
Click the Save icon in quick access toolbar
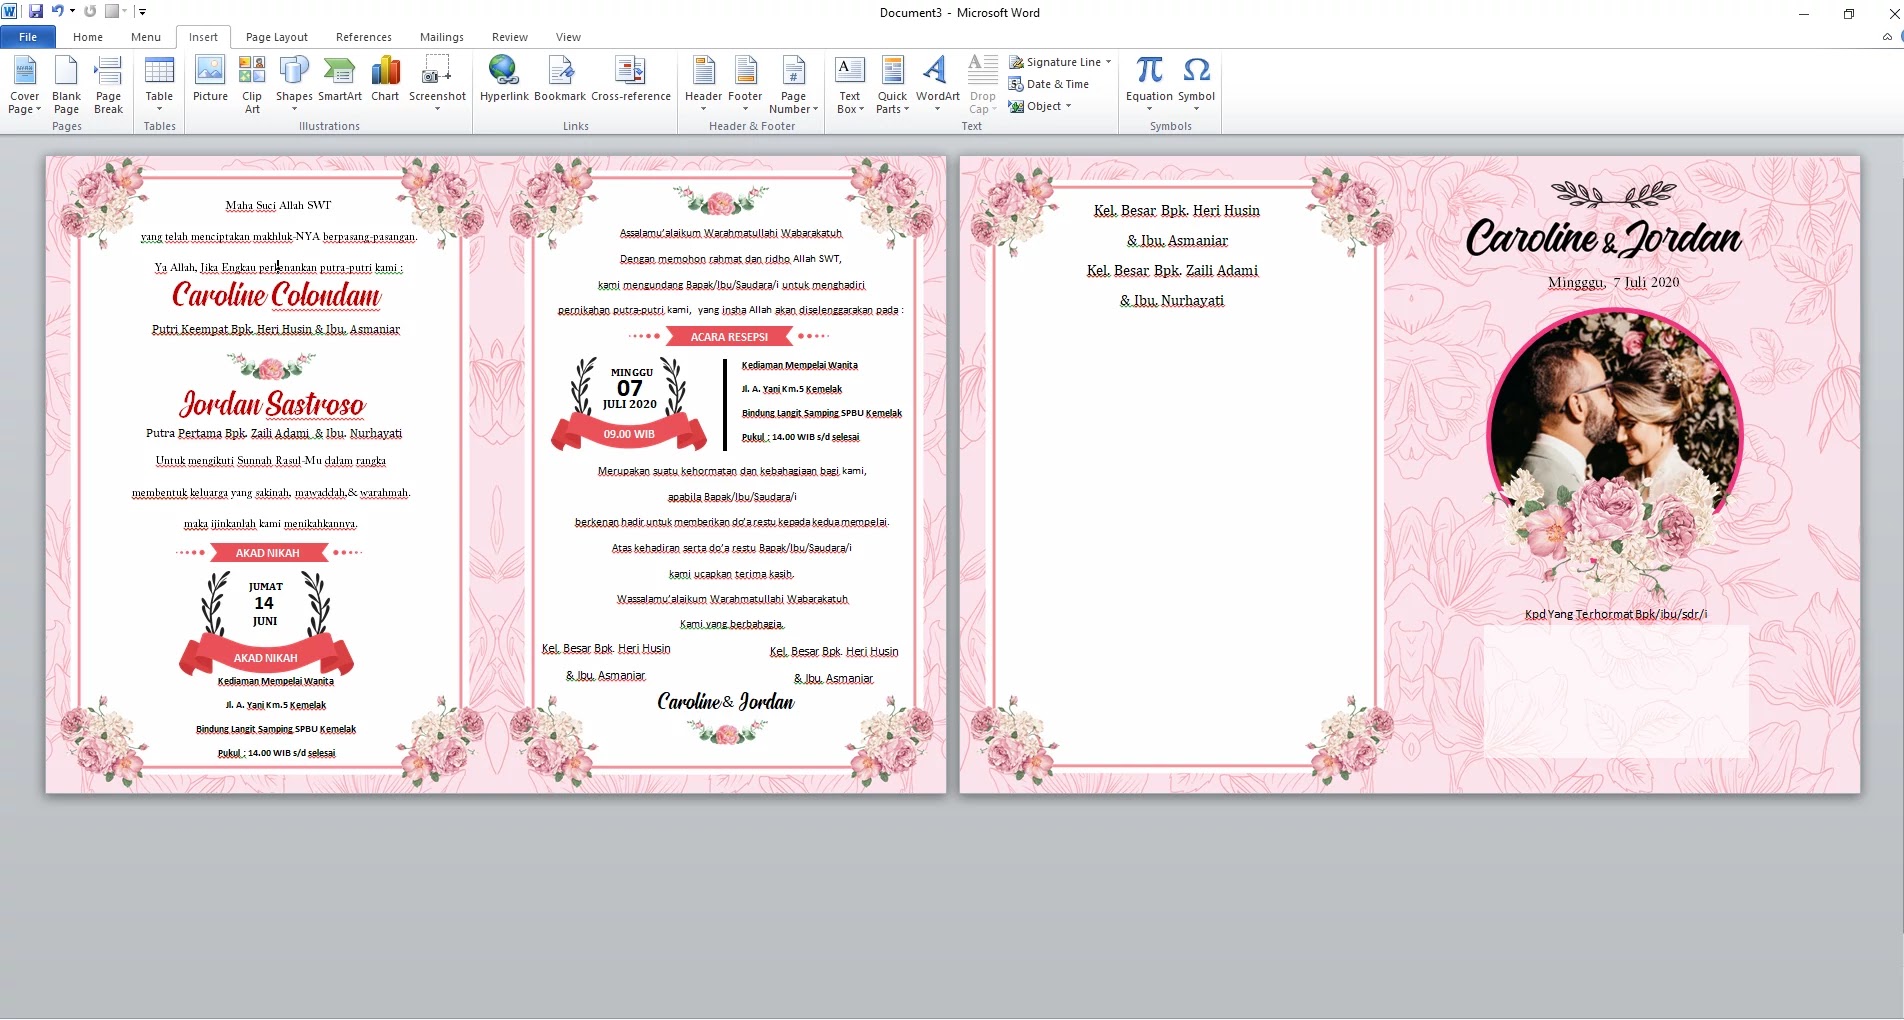(36, 12)
